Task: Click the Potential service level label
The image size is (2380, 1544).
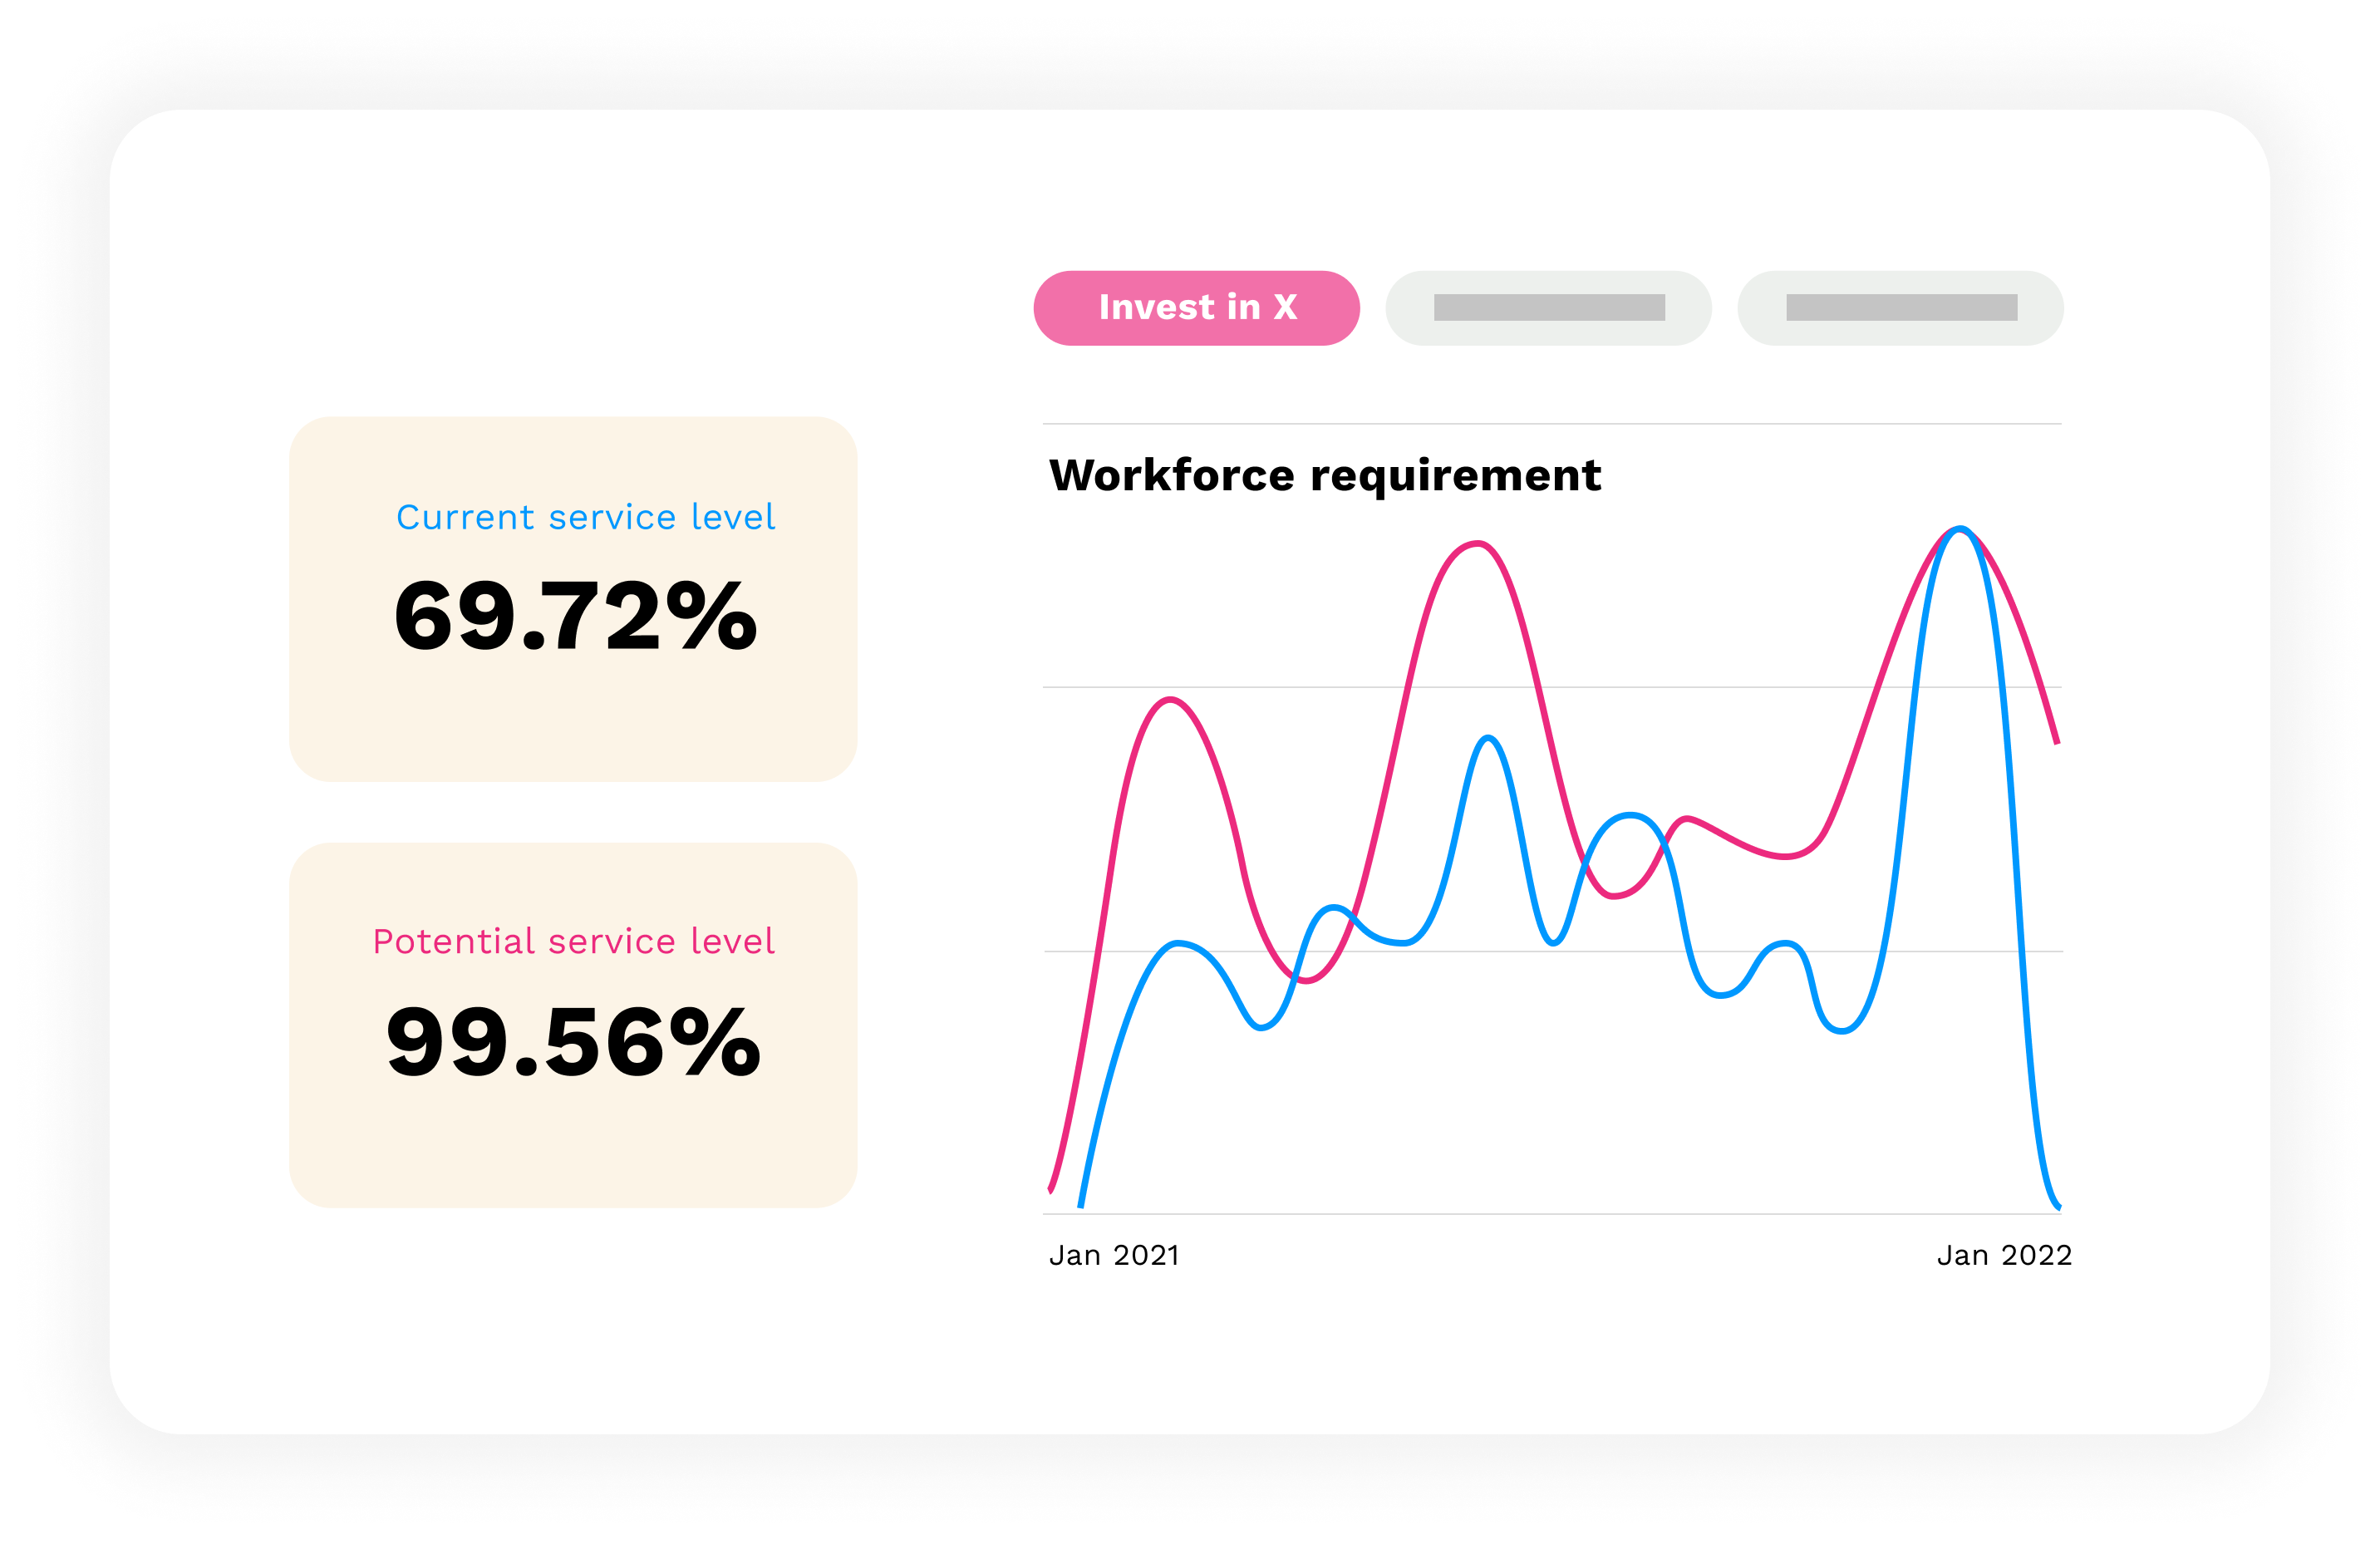Action: [x=573, y=941]
